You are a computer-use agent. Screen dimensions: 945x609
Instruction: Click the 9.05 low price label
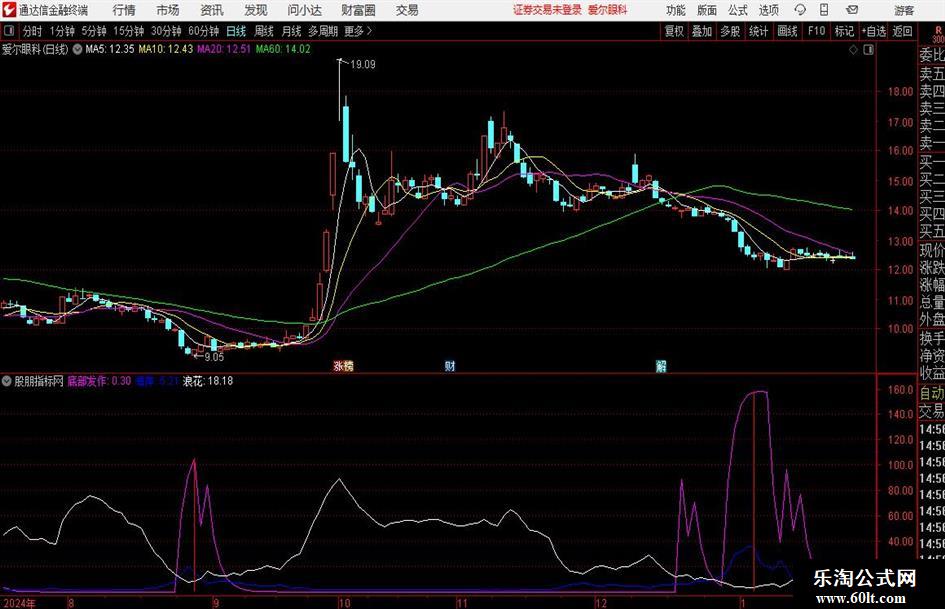(214, 357)
